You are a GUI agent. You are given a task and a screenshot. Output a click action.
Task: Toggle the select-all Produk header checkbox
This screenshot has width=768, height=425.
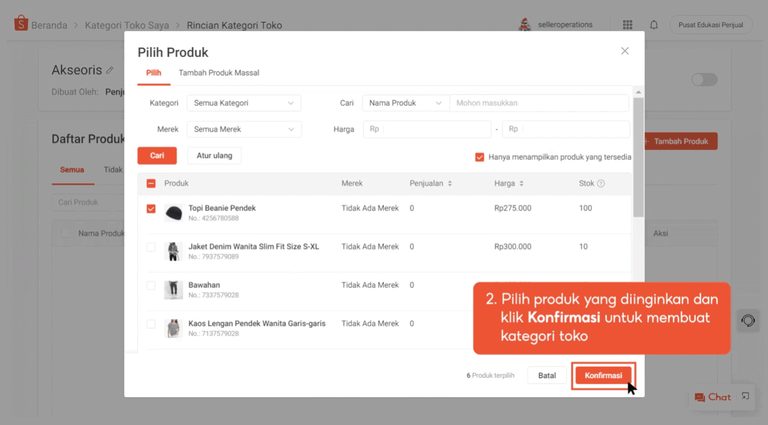151,183
